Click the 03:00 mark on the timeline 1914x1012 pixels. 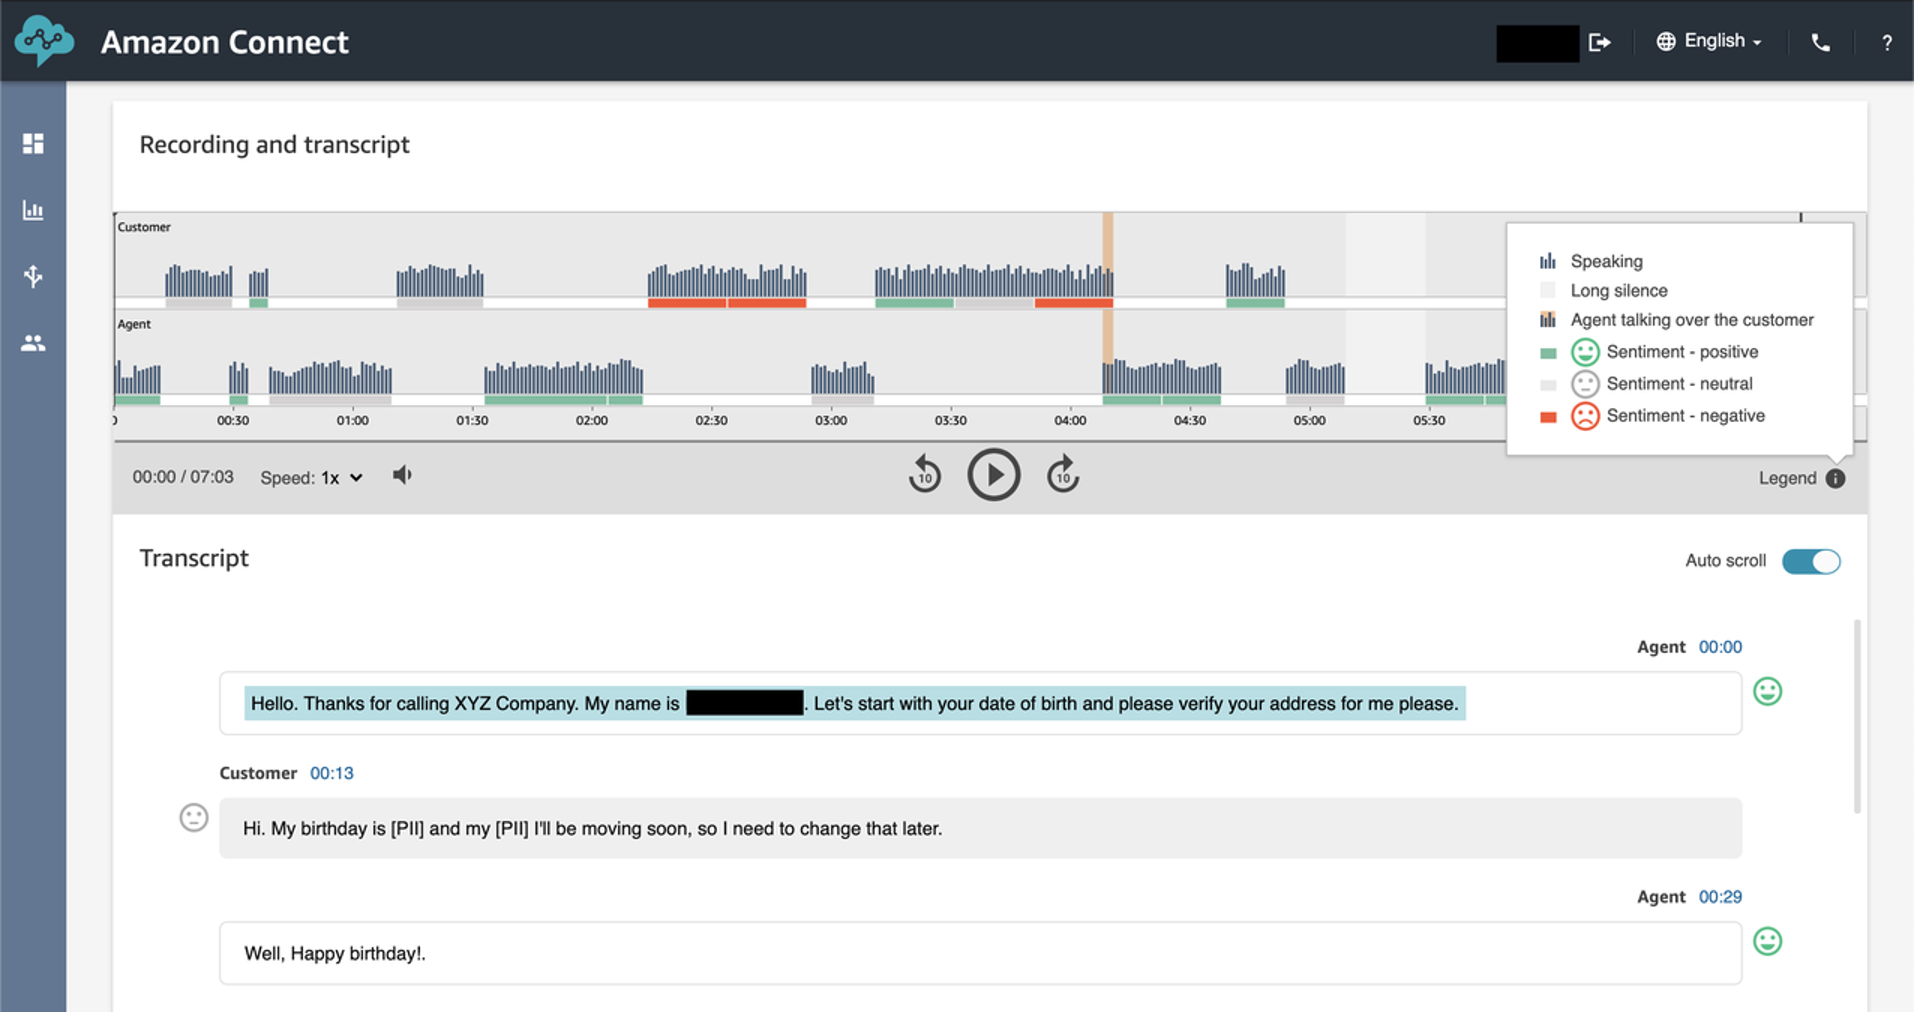(831, 421)
